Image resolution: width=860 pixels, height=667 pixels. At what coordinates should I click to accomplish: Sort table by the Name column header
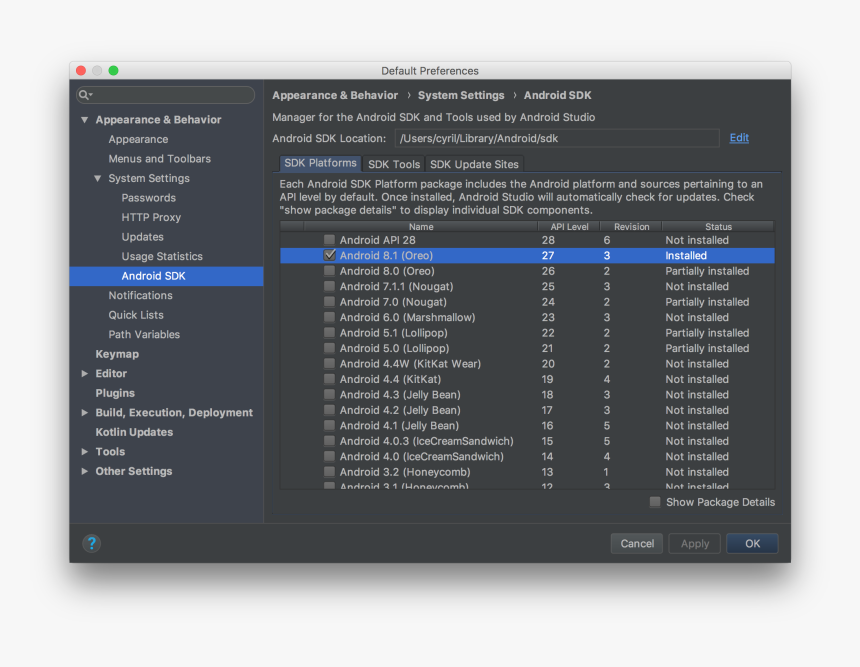[x=421, y=227]
